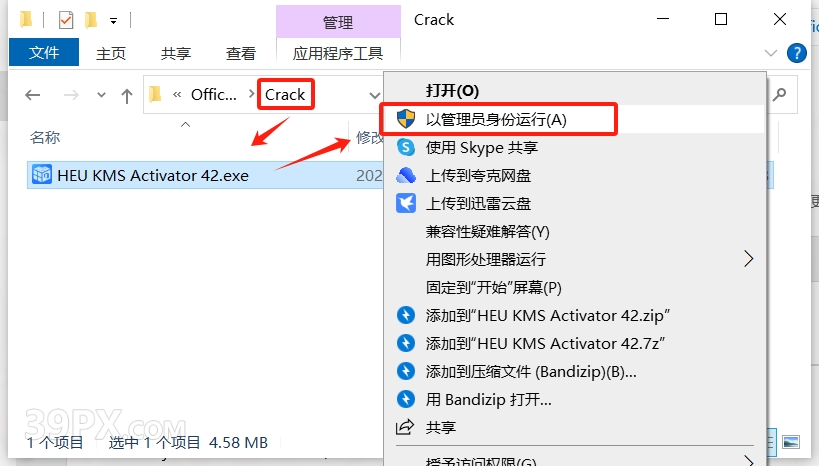819x466 pixels.
Task: Click the 名称 column header
Action: (x=45, y=137)
